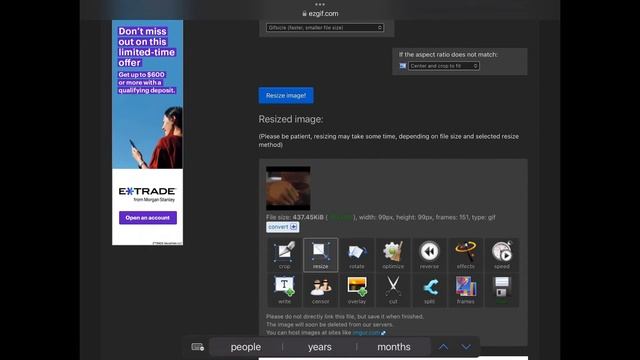The width and height of the screenshot is (640, 360).
Task: Choose the 'people' word suggestion
Action: (x=246, y=347)
